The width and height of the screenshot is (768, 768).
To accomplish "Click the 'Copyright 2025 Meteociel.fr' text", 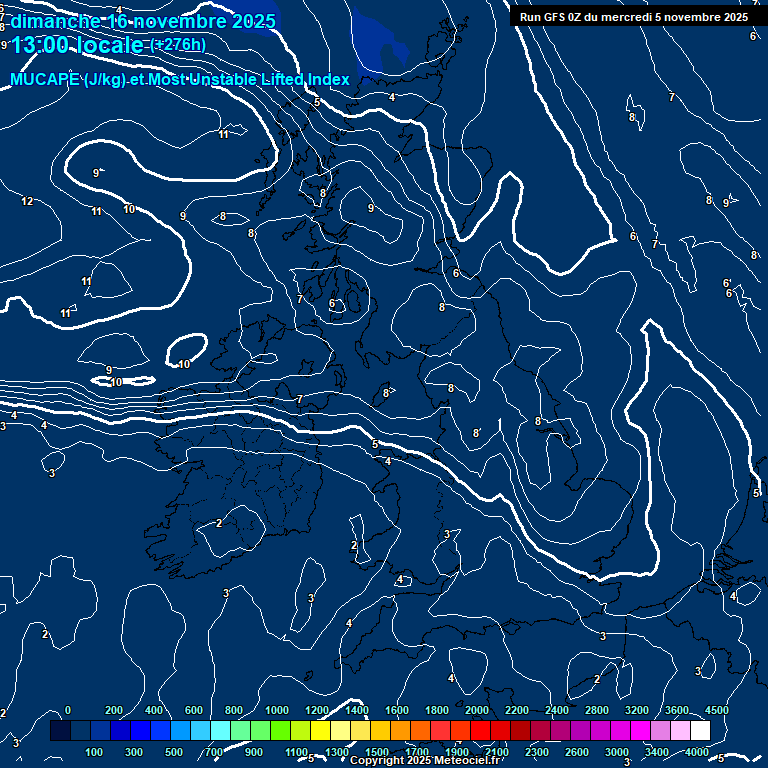I will pos(425,761).
